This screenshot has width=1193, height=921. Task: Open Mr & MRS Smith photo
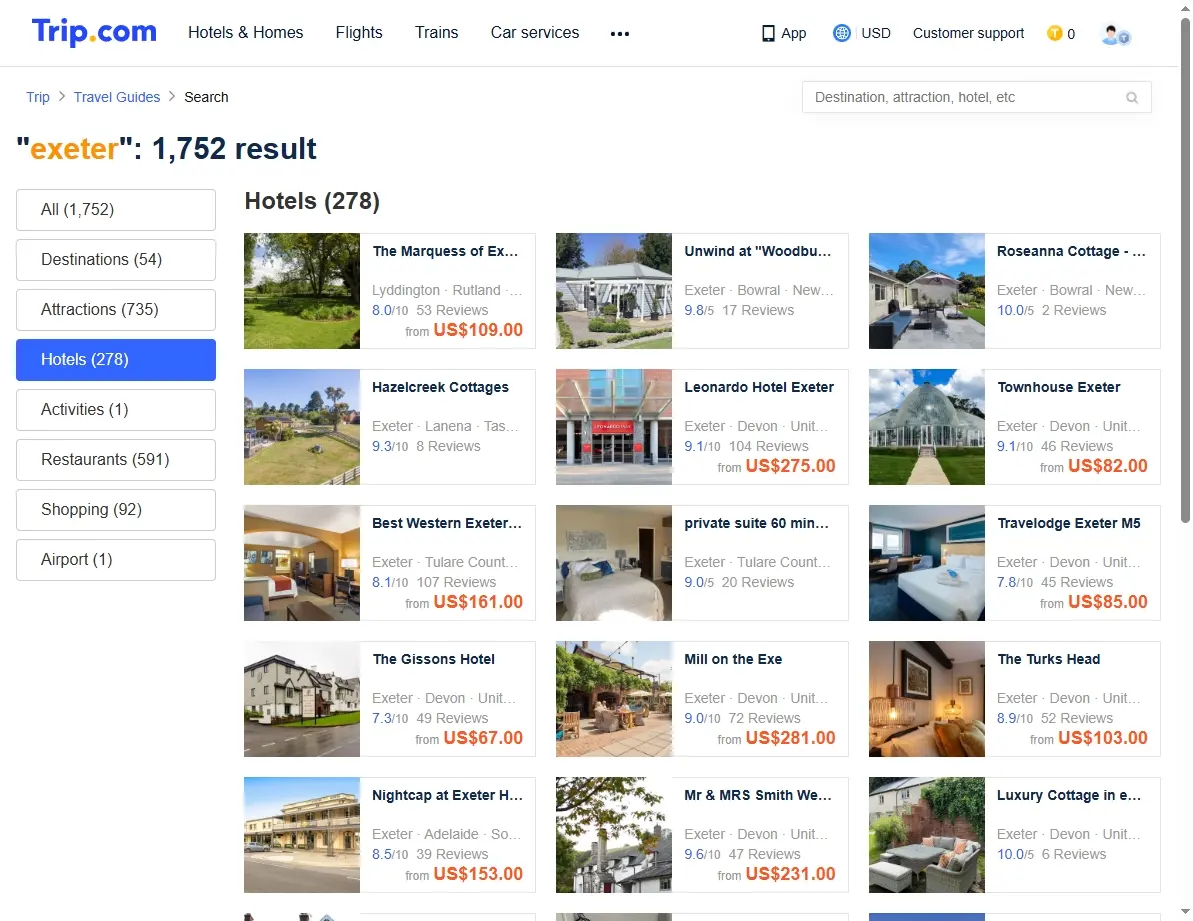point(613,835)
